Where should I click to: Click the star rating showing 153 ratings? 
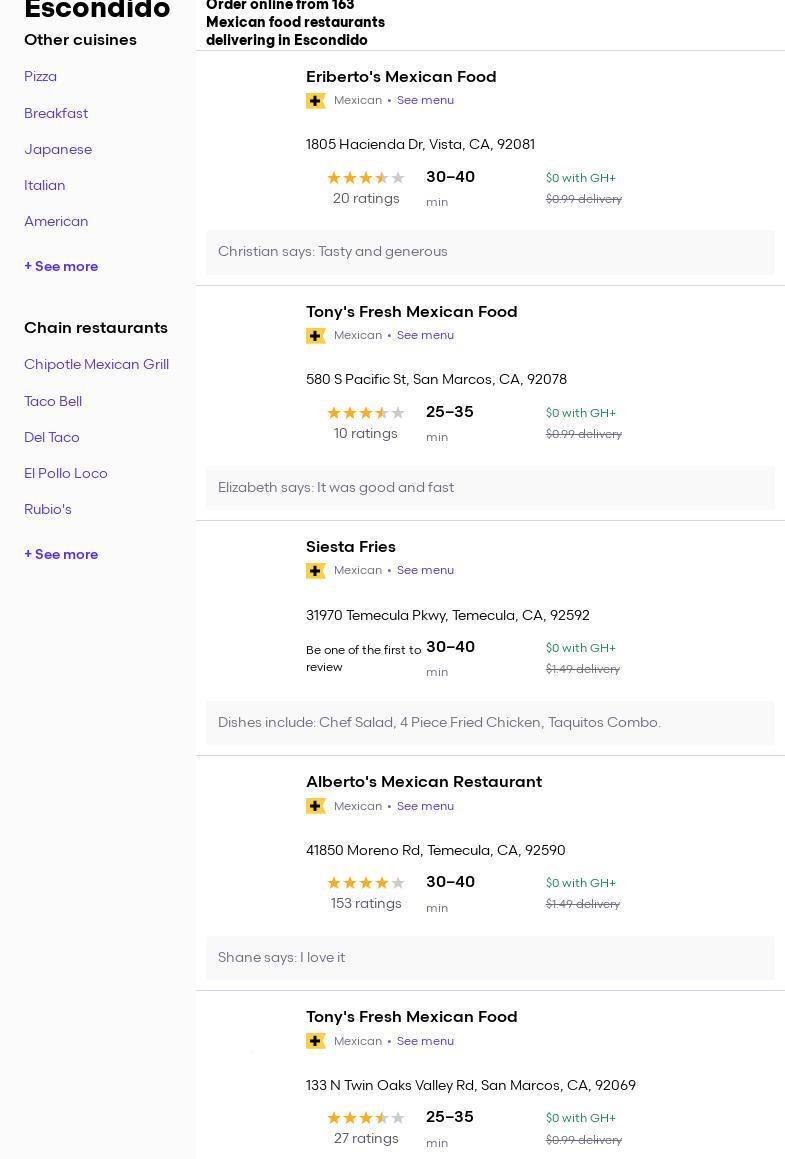366,883
